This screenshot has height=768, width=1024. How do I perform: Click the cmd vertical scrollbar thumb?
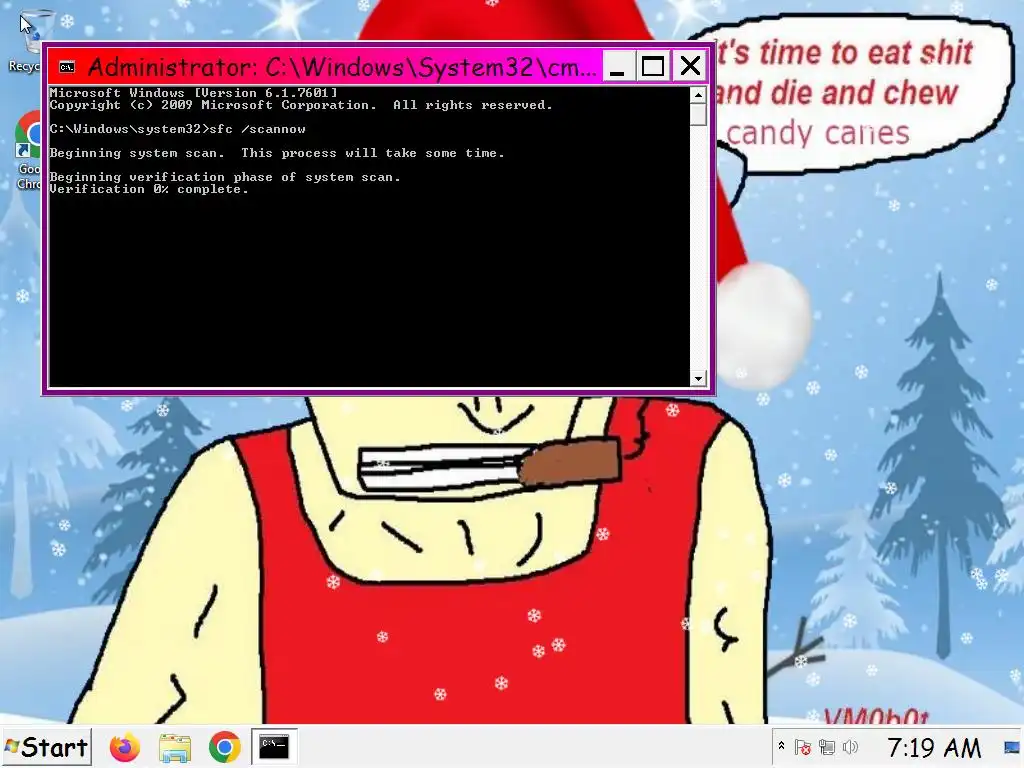699,114
